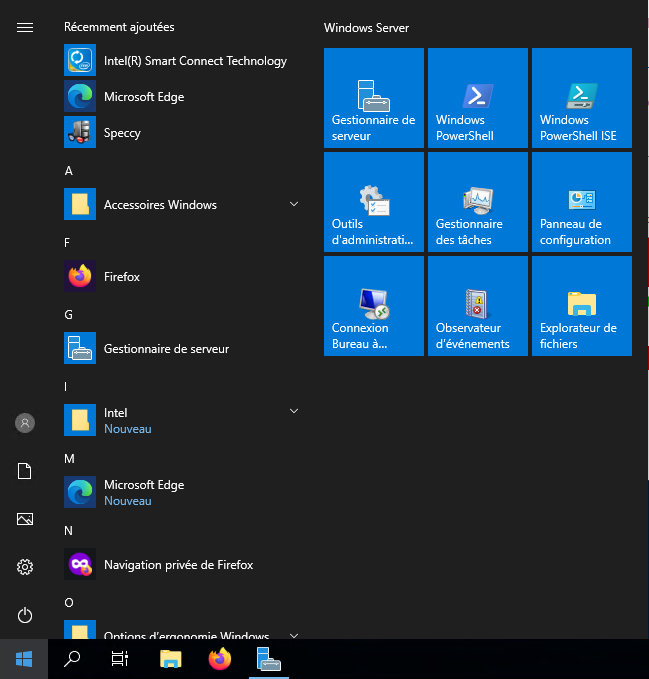The height and width of the screenshot is (679, 649).
Task: Open Task View on the taskbar
Action: tap(120, 659)
